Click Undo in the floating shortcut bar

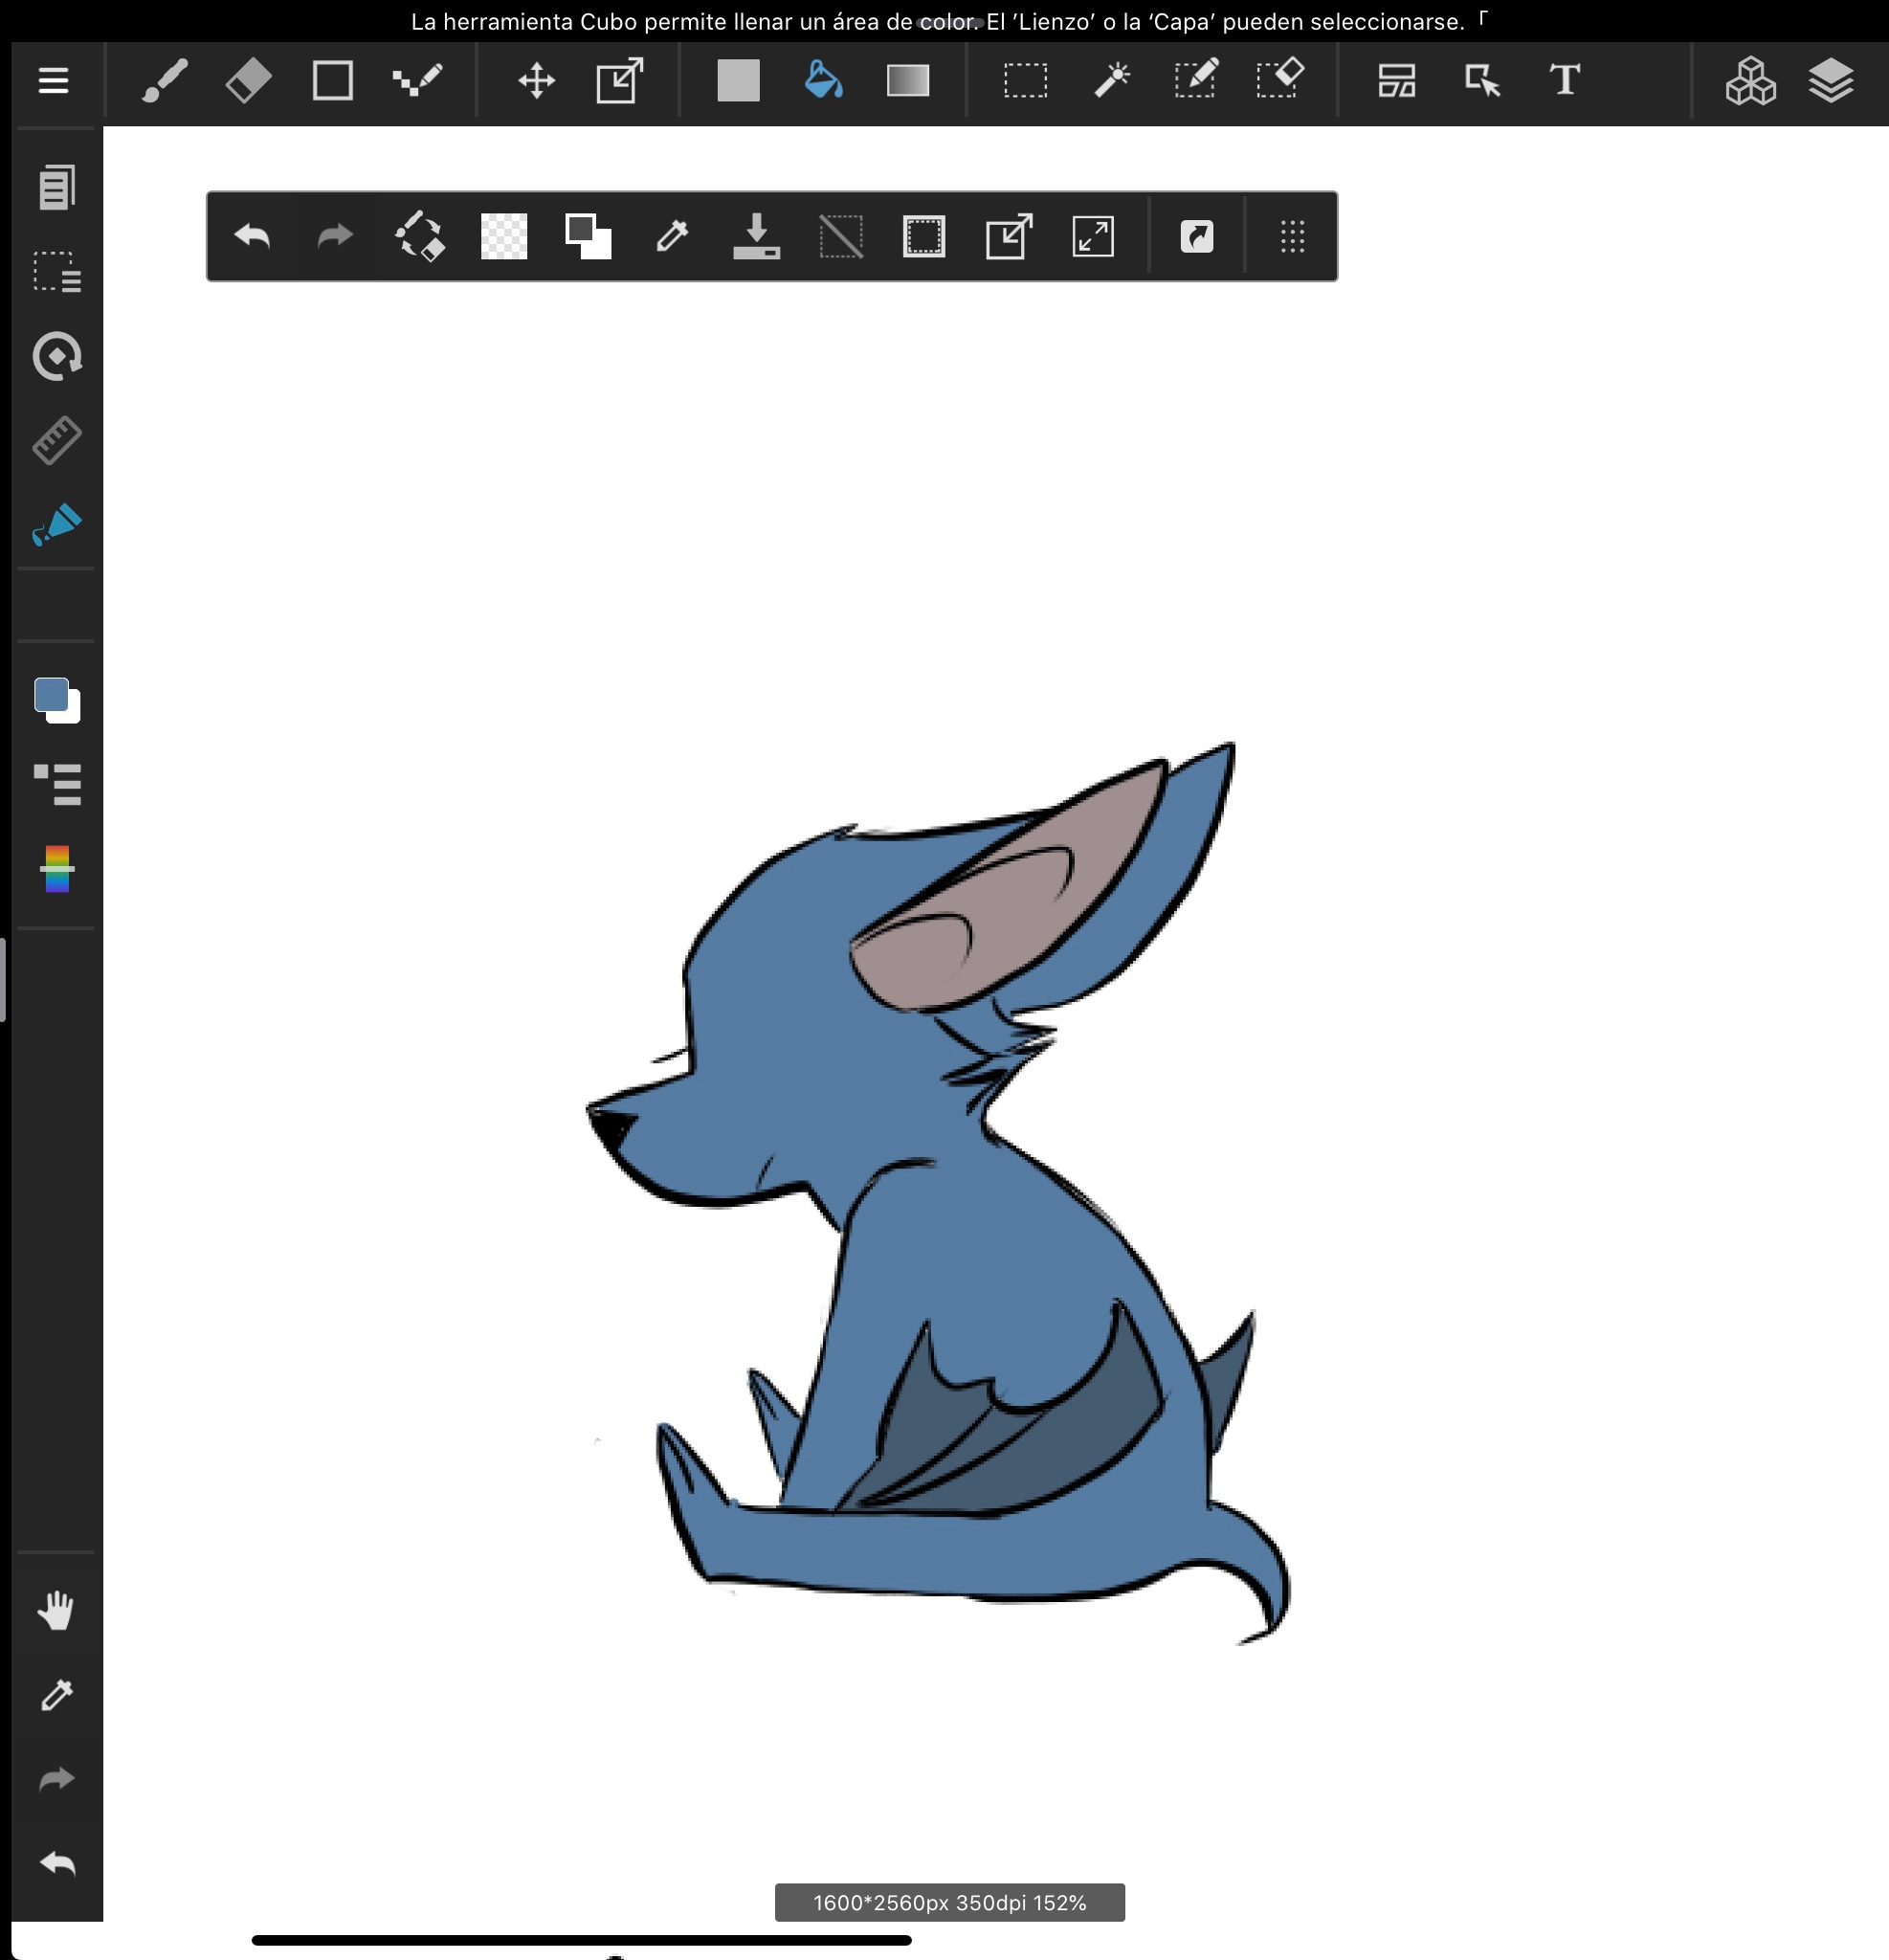pyautogui.click(x=252, y=236)
